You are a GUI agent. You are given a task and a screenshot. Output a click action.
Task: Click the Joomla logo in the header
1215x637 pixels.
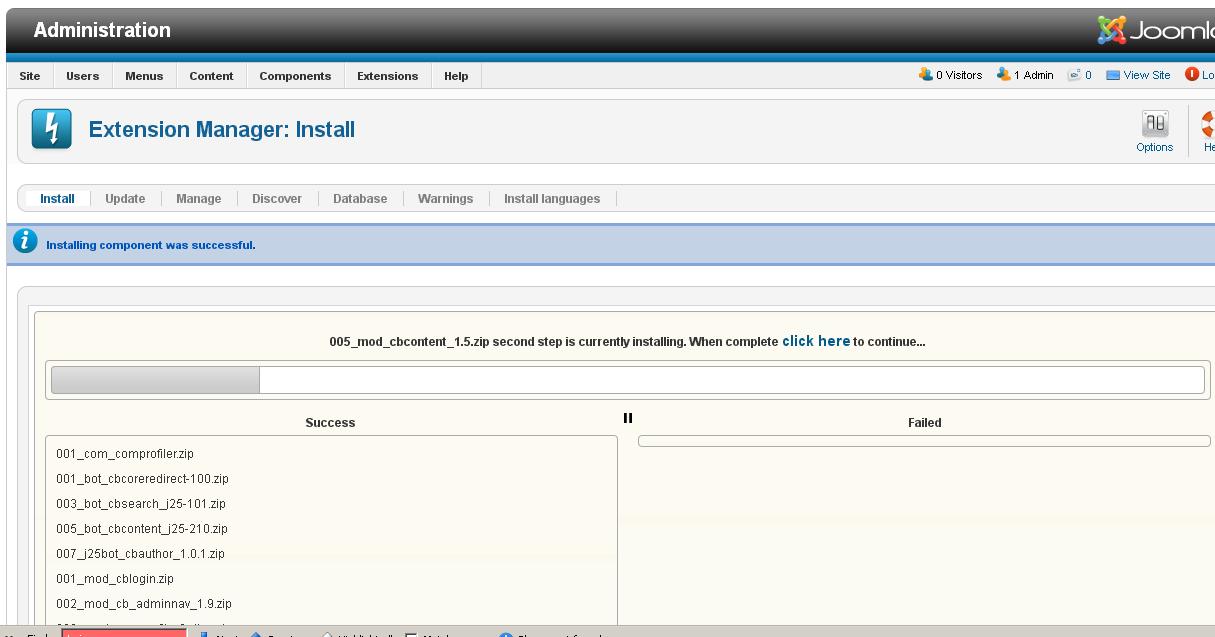click(1155, 31)
